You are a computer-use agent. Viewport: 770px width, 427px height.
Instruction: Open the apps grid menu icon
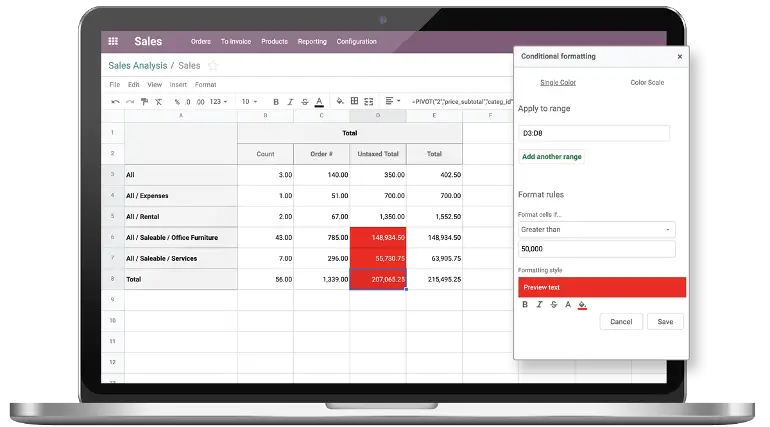113,41
